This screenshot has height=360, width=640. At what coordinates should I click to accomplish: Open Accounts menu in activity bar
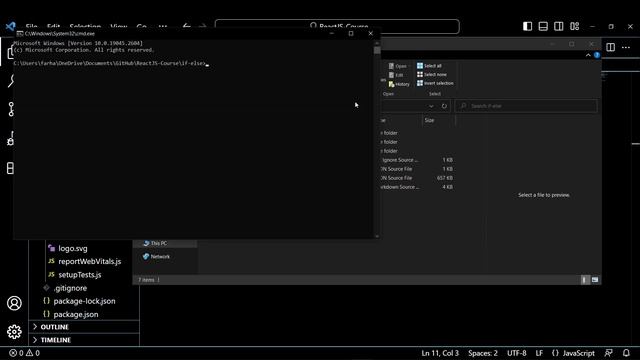click(14, 303)
